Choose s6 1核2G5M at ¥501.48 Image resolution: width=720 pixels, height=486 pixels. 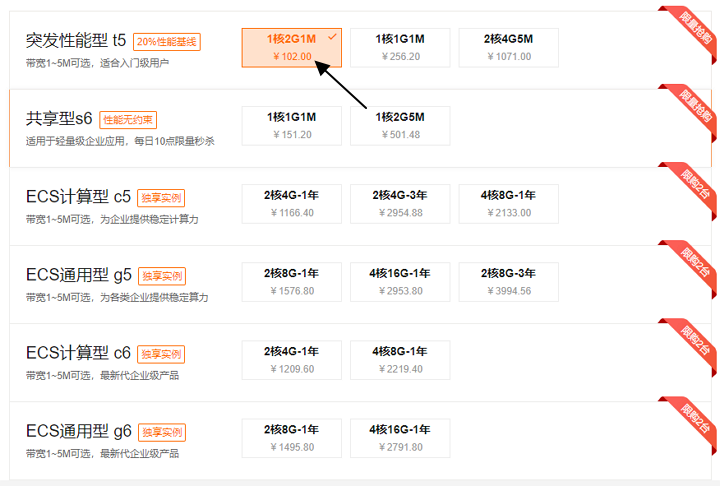[400, 126]
